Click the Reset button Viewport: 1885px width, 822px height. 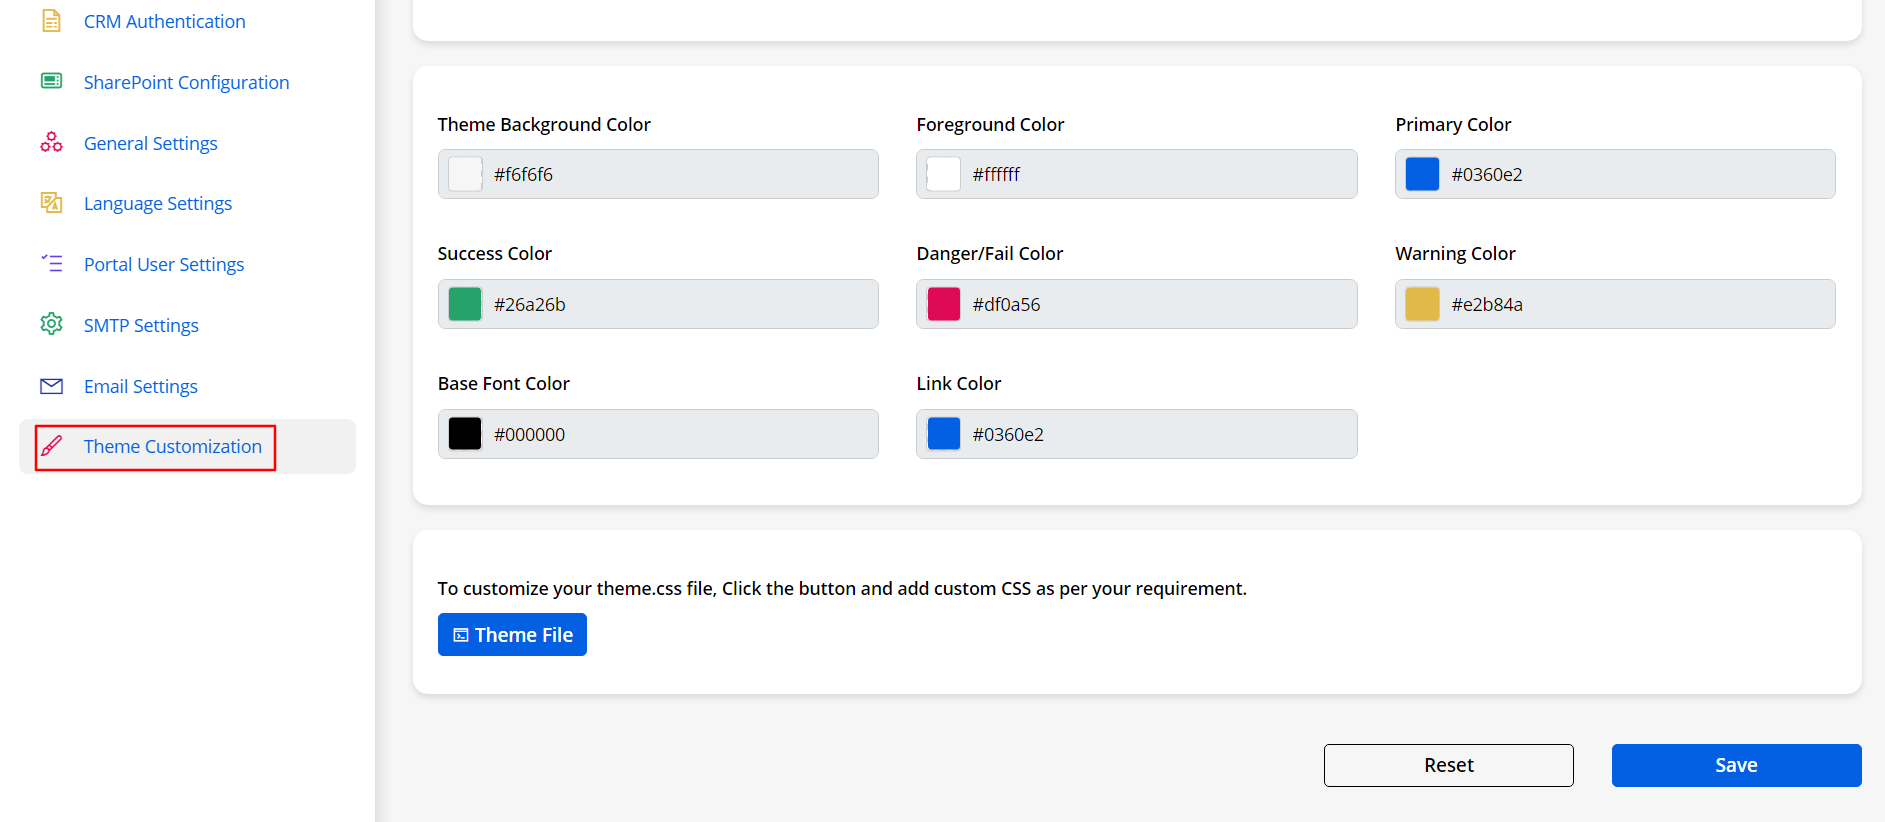[x=1448, y=765]
